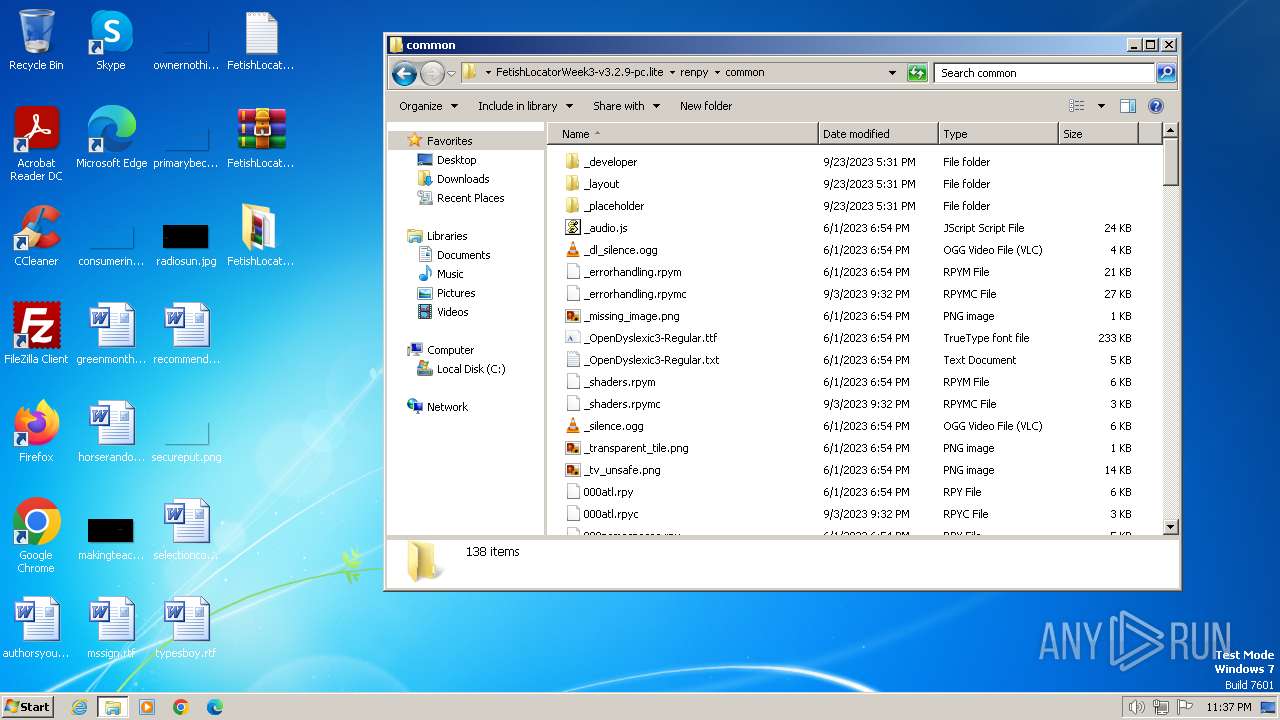Select the _audio.js file icon
The image size is (1280, 720).
click(x=573, y=228)
